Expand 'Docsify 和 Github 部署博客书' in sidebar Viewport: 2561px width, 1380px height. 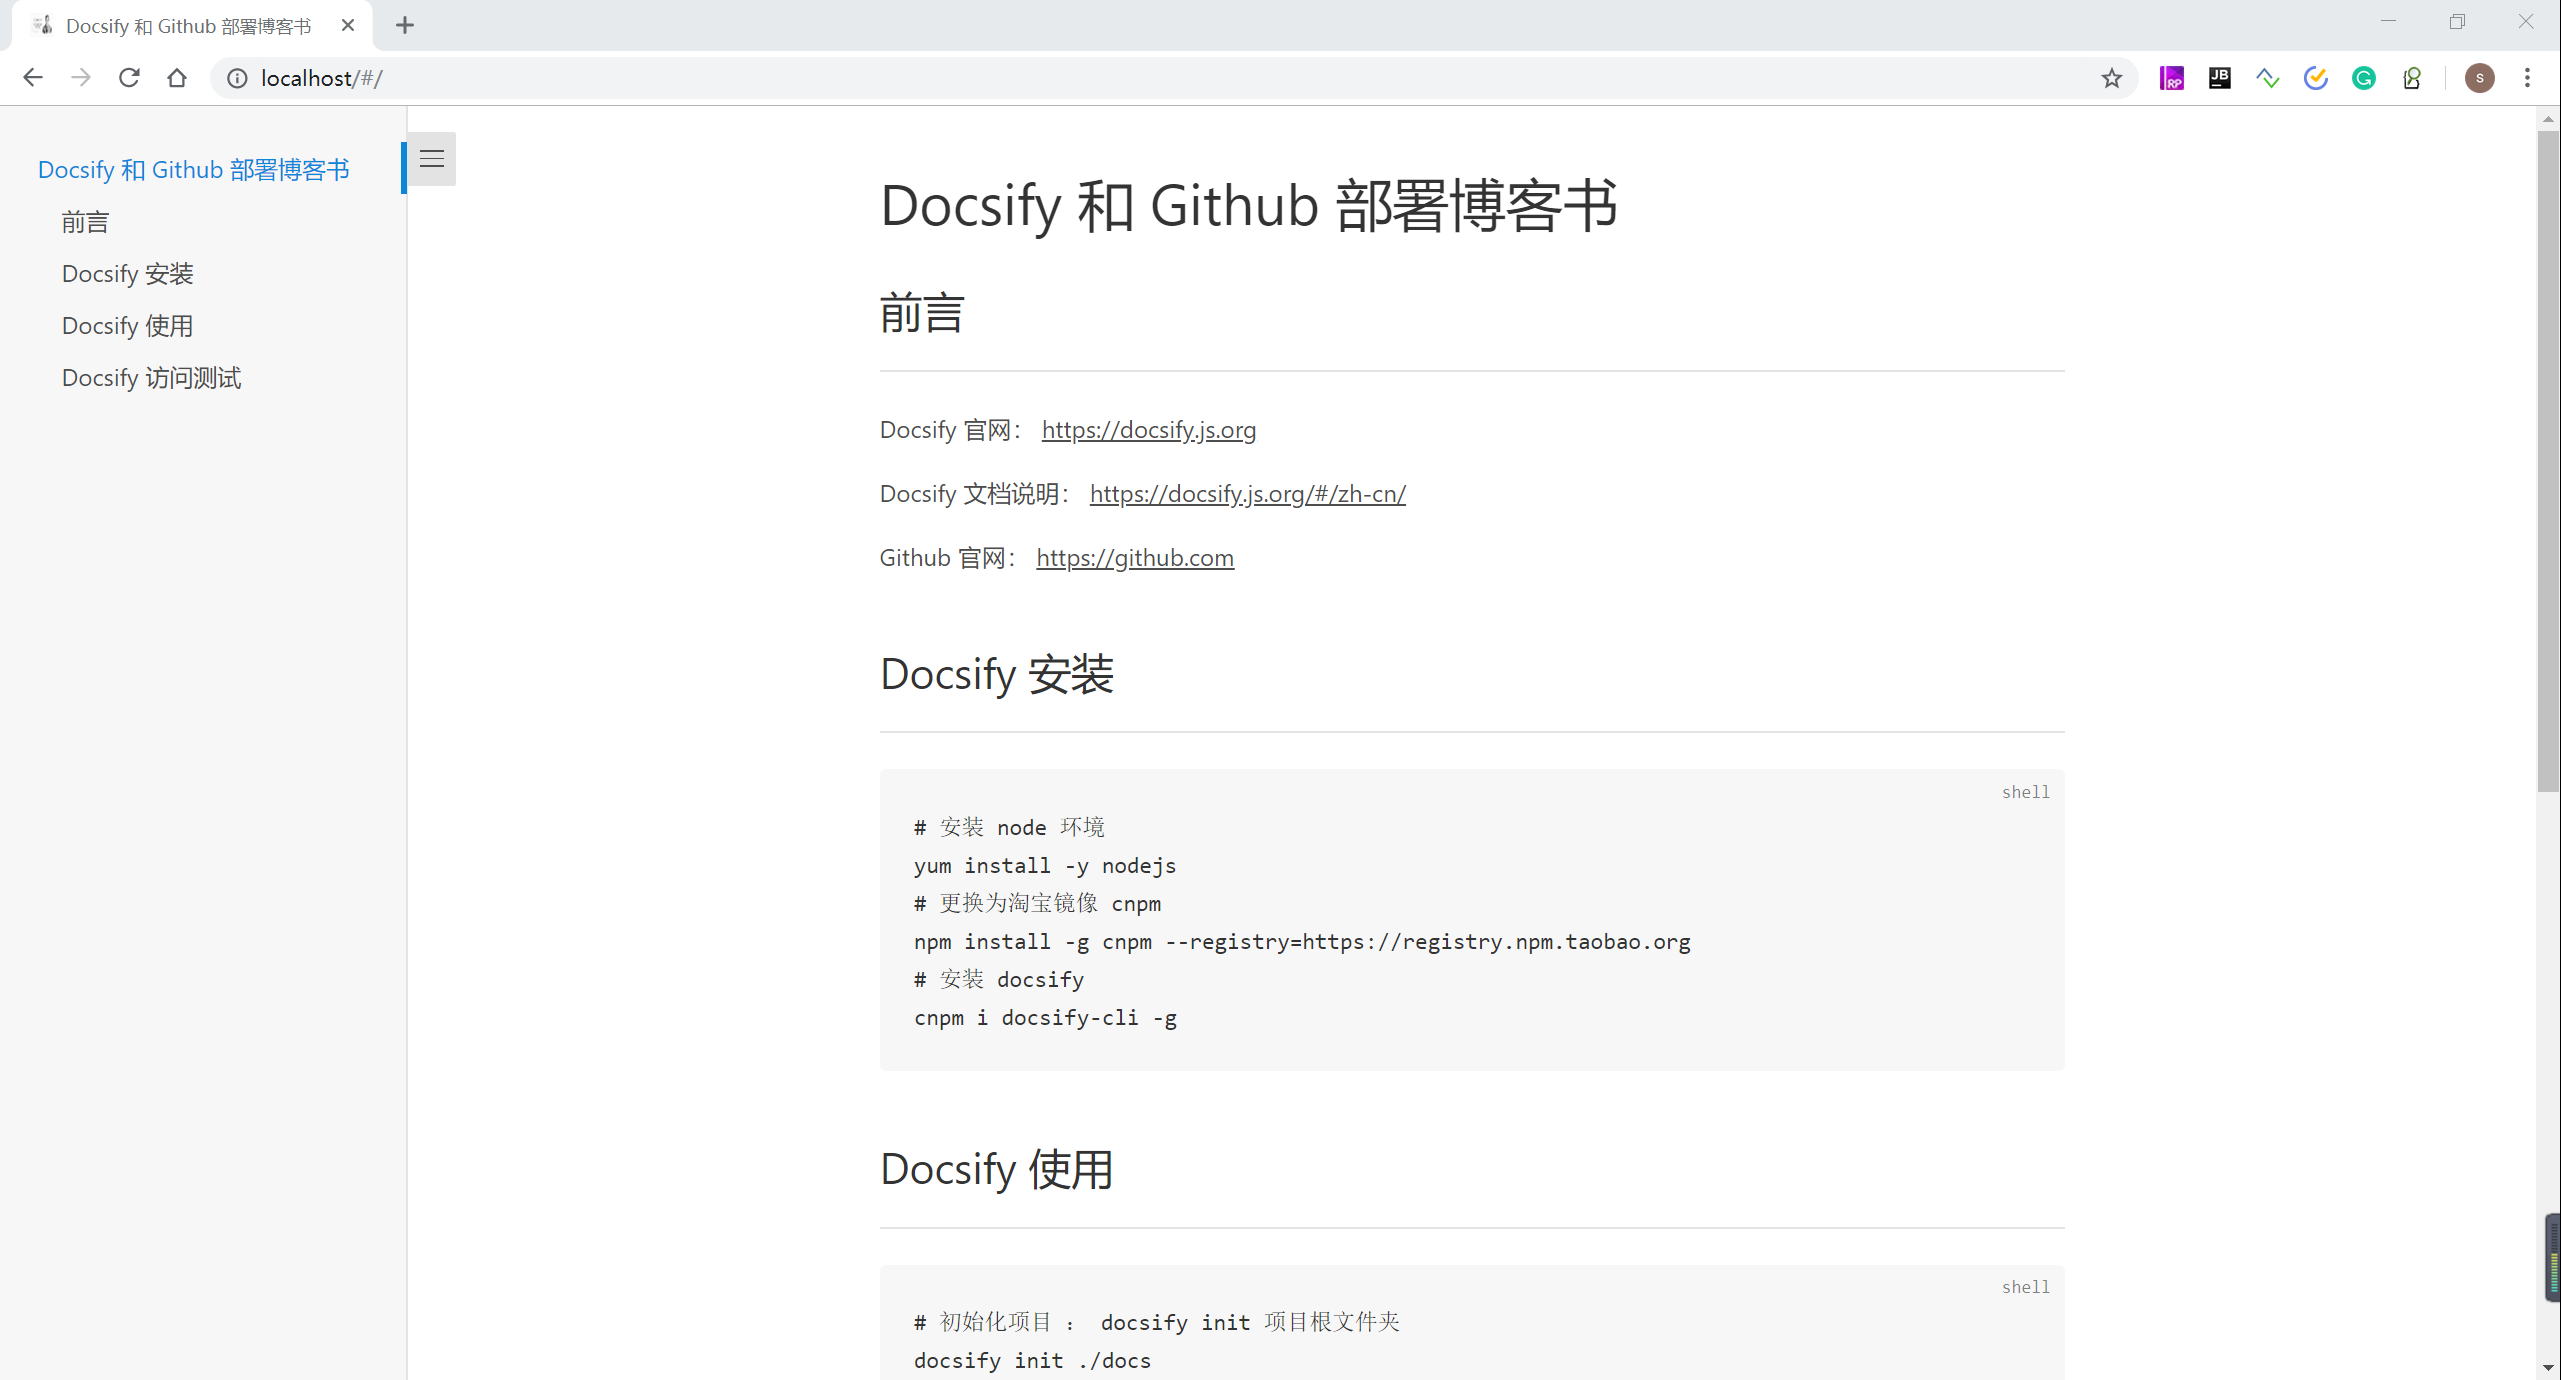tap(192, 169)
